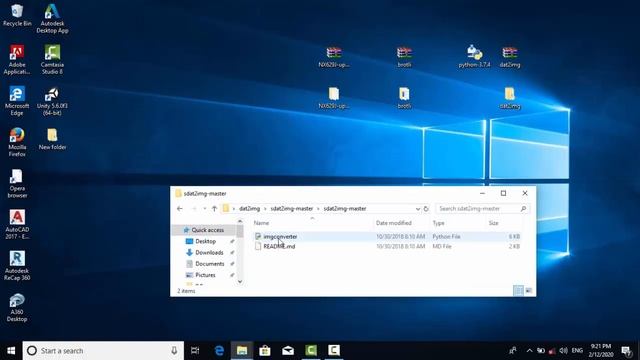This screenshot has width=640, height=360.
Task: Switch to large icons view button
Action: (529, 291)
